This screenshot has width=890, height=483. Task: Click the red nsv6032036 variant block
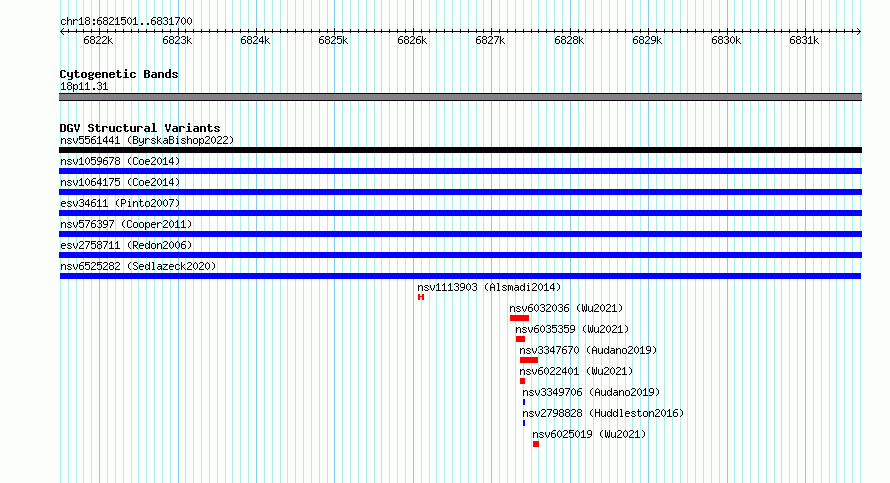tap(519, 318)
